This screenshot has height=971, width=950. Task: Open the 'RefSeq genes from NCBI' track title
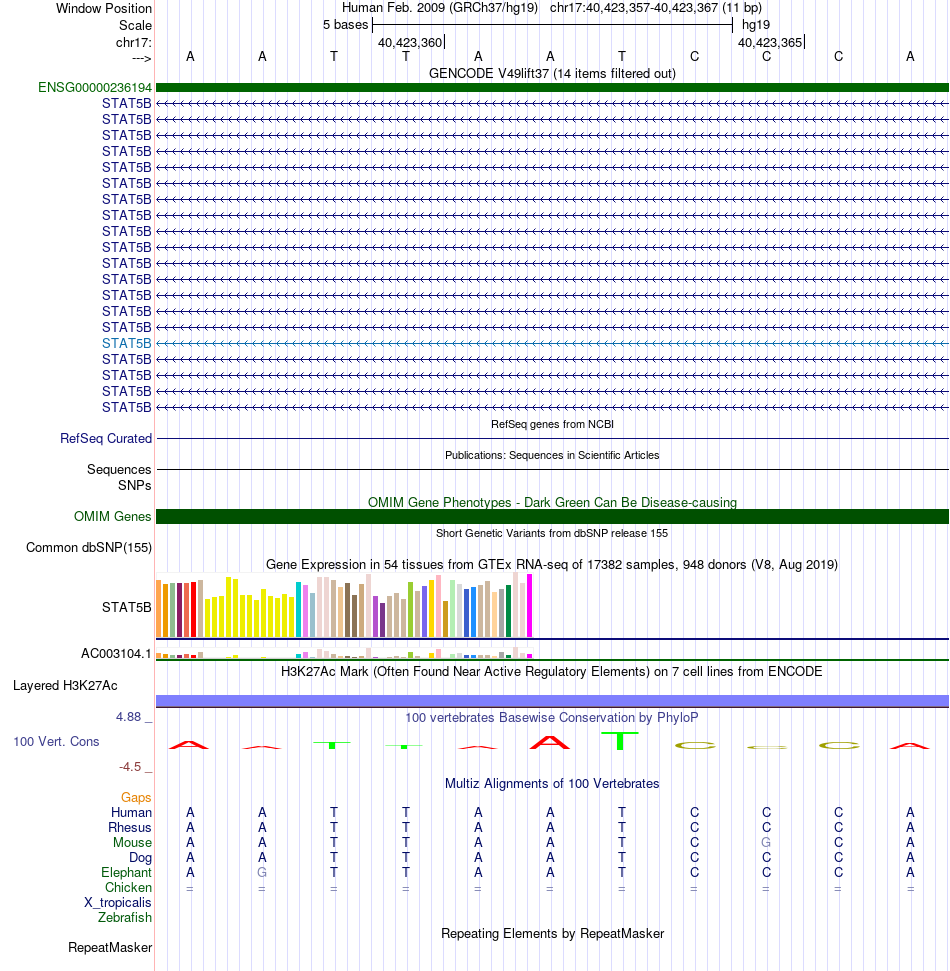pyautogui.click(x=552, y=424)
